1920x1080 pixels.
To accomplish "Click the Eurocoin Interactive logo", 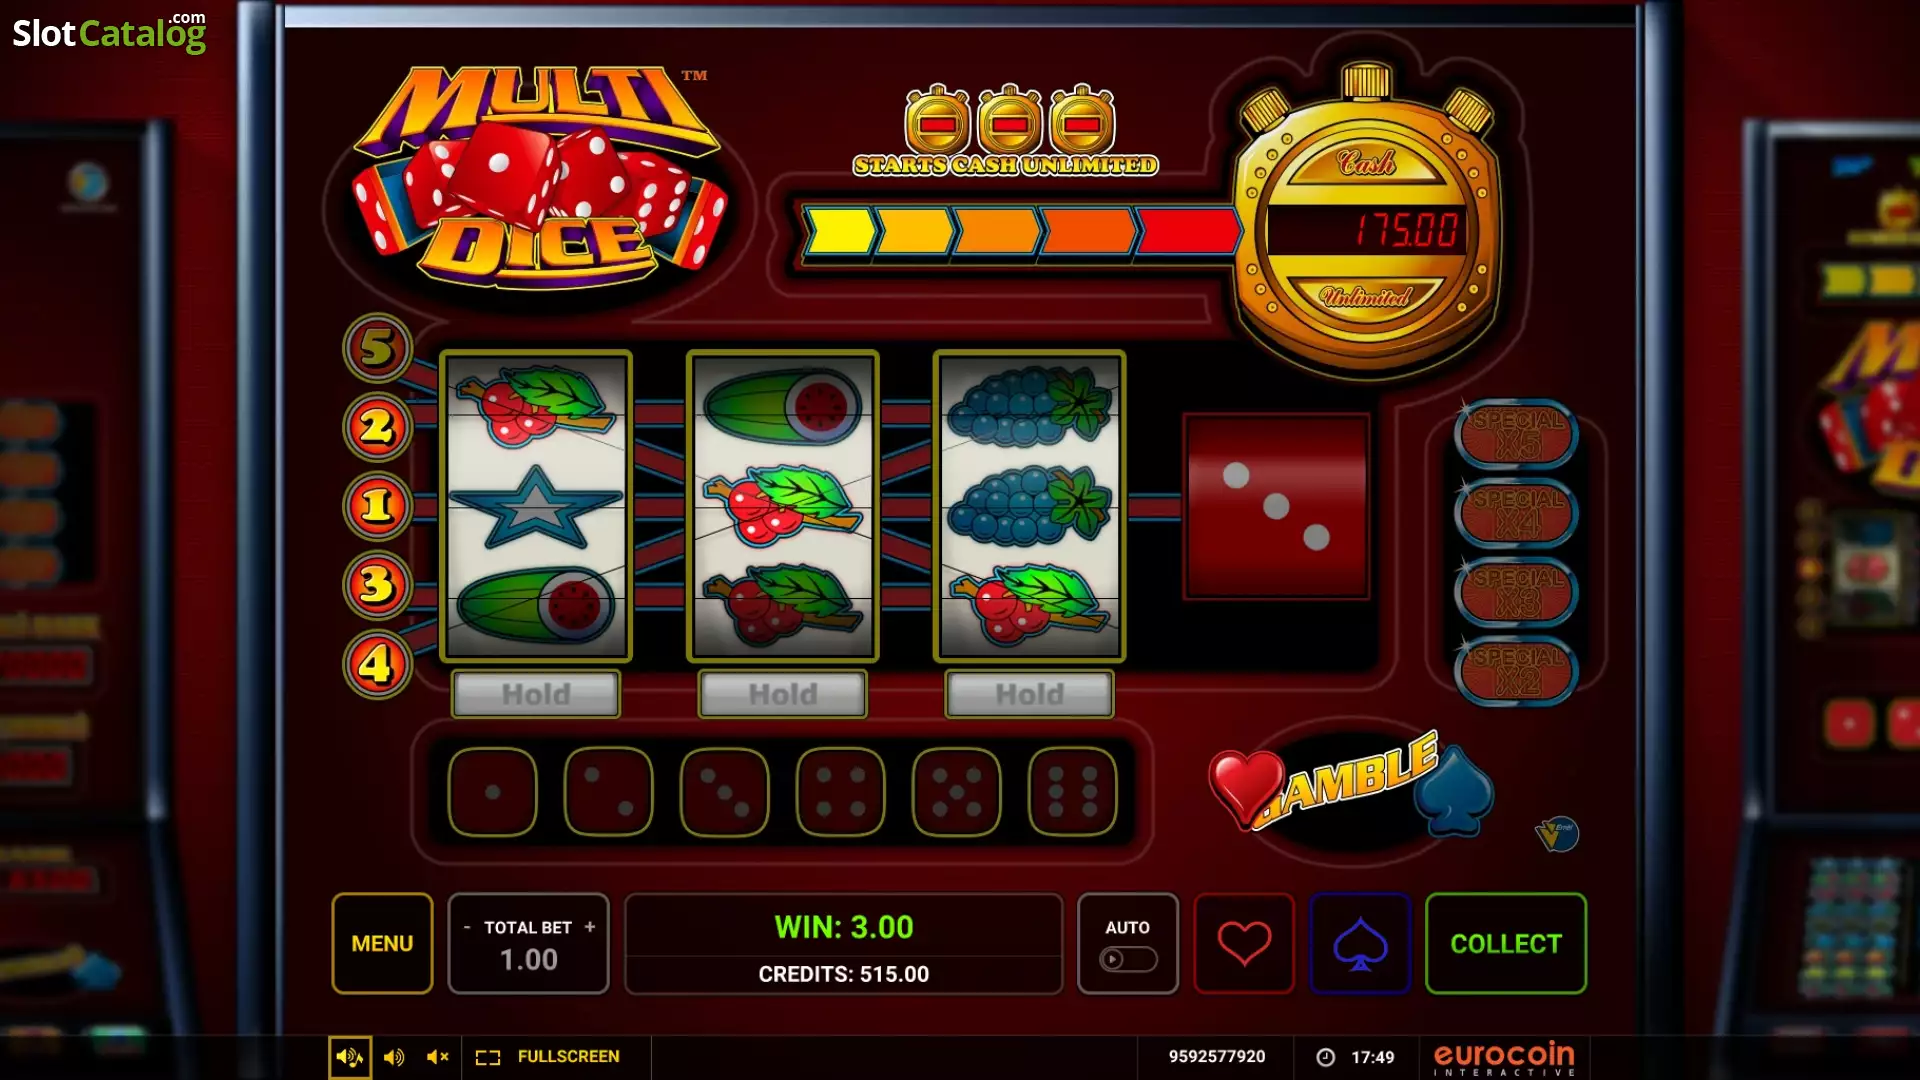I will click(x=1504, y=1058).
